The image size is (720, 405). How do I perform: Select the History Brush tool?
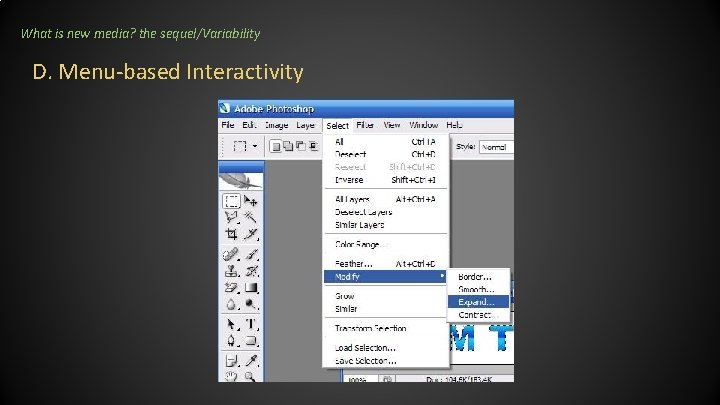(251, 271)
